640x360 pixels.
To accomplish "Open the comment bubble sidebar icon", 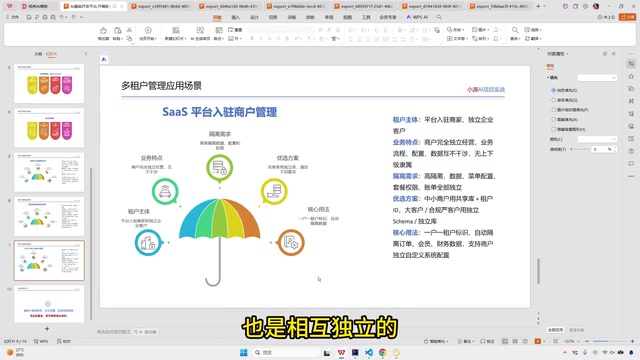I will 631,164.
